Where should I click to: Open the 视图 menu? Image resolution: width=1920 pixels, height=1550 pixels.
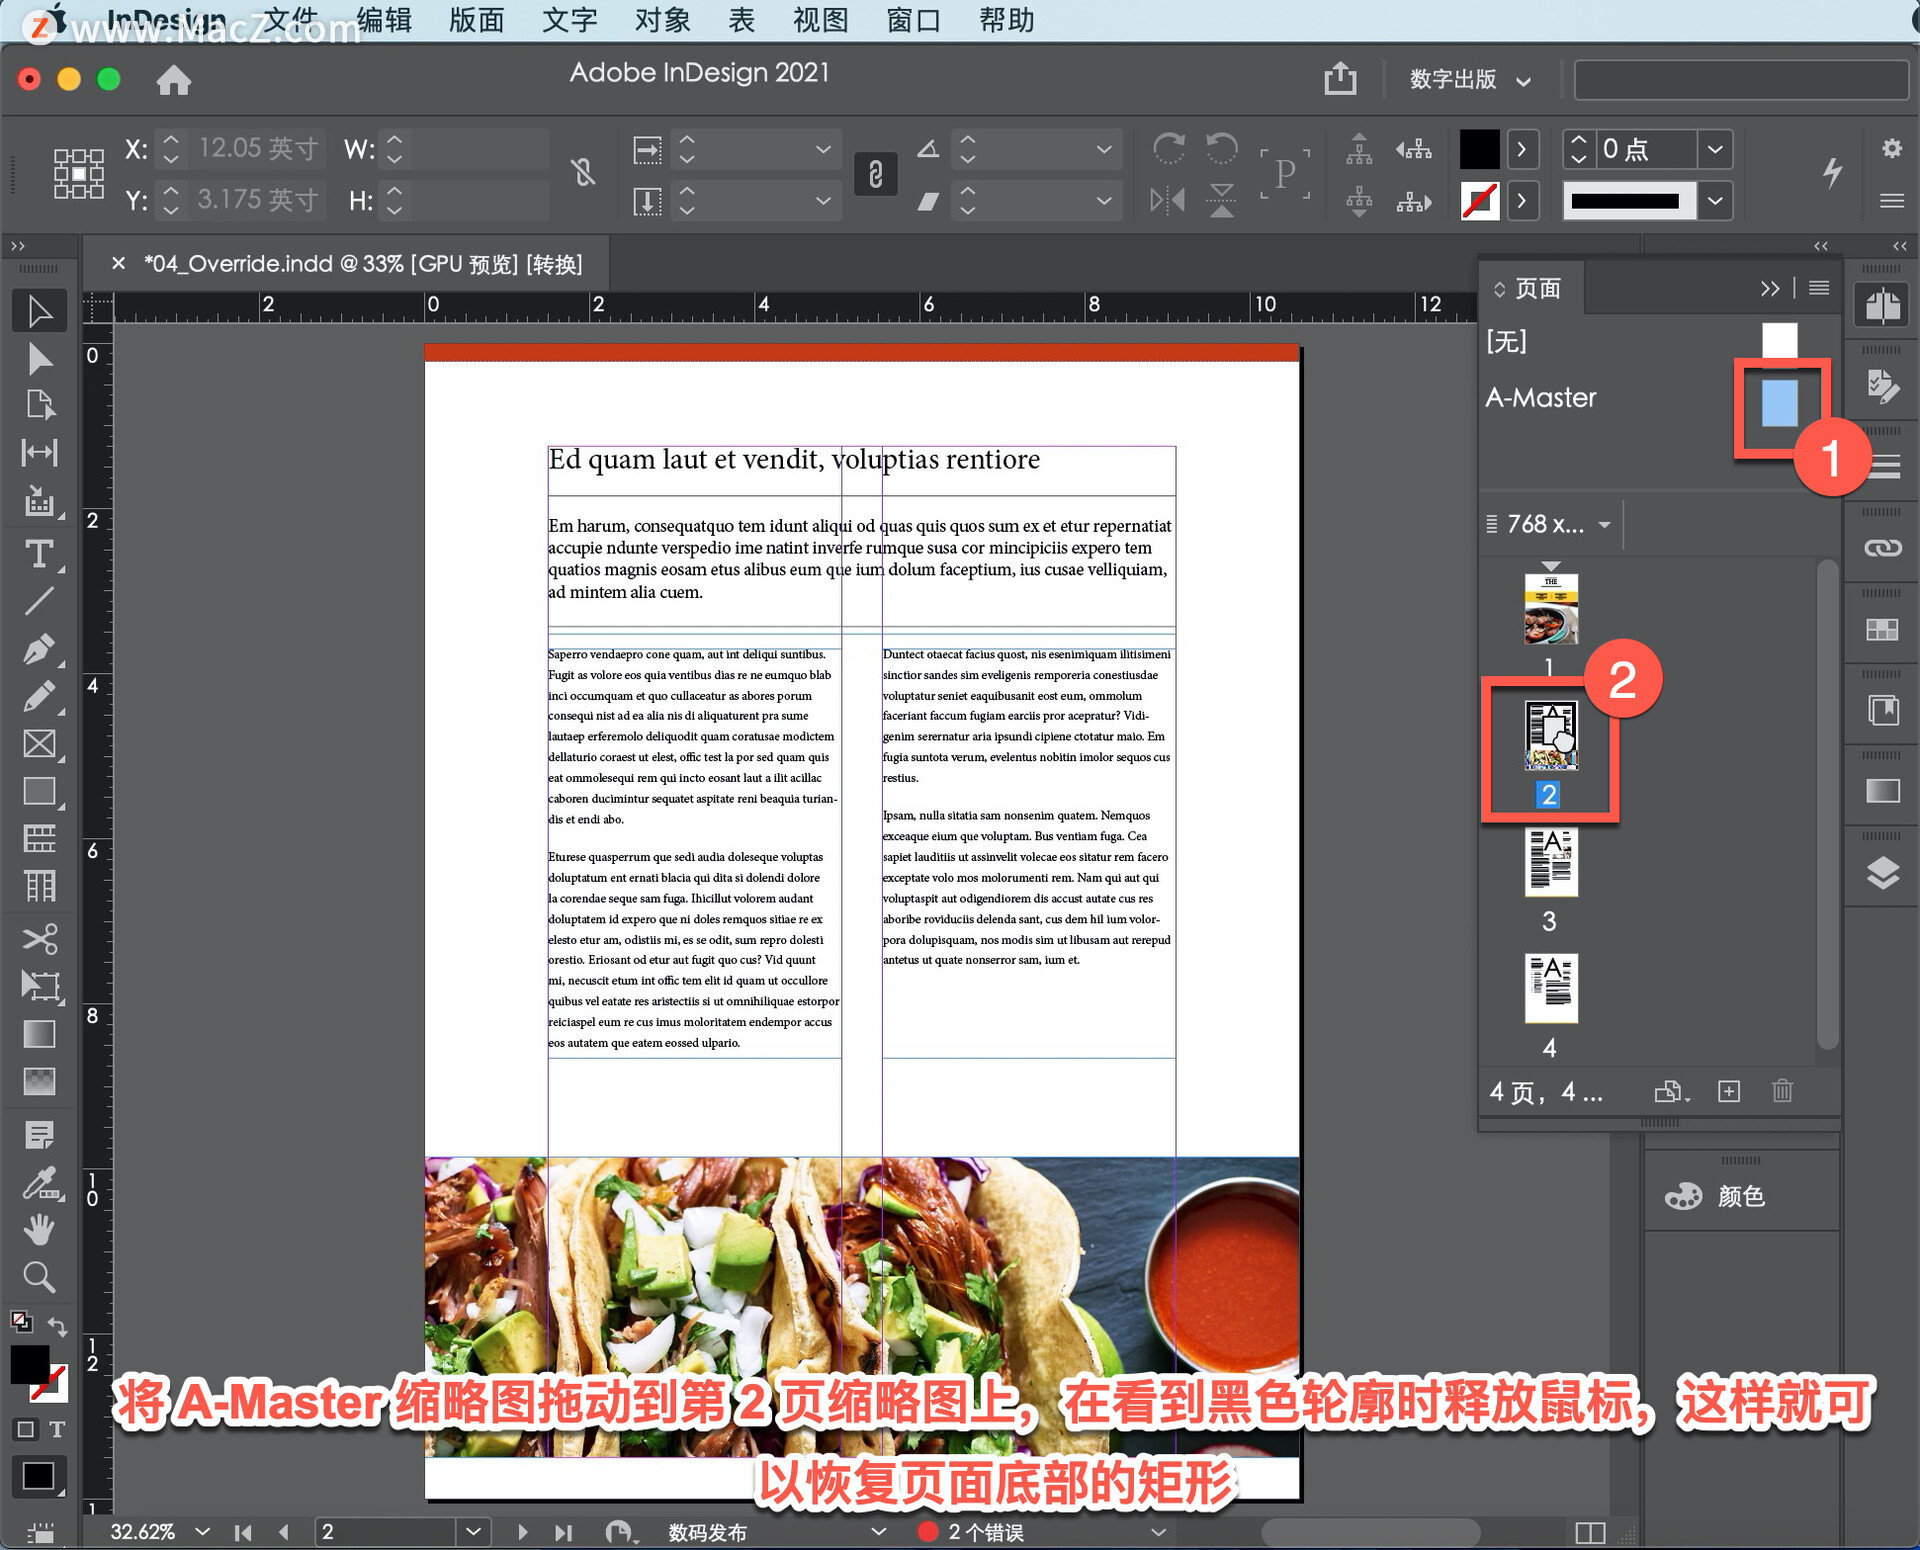pyautogui.click(x=820, y=20)
